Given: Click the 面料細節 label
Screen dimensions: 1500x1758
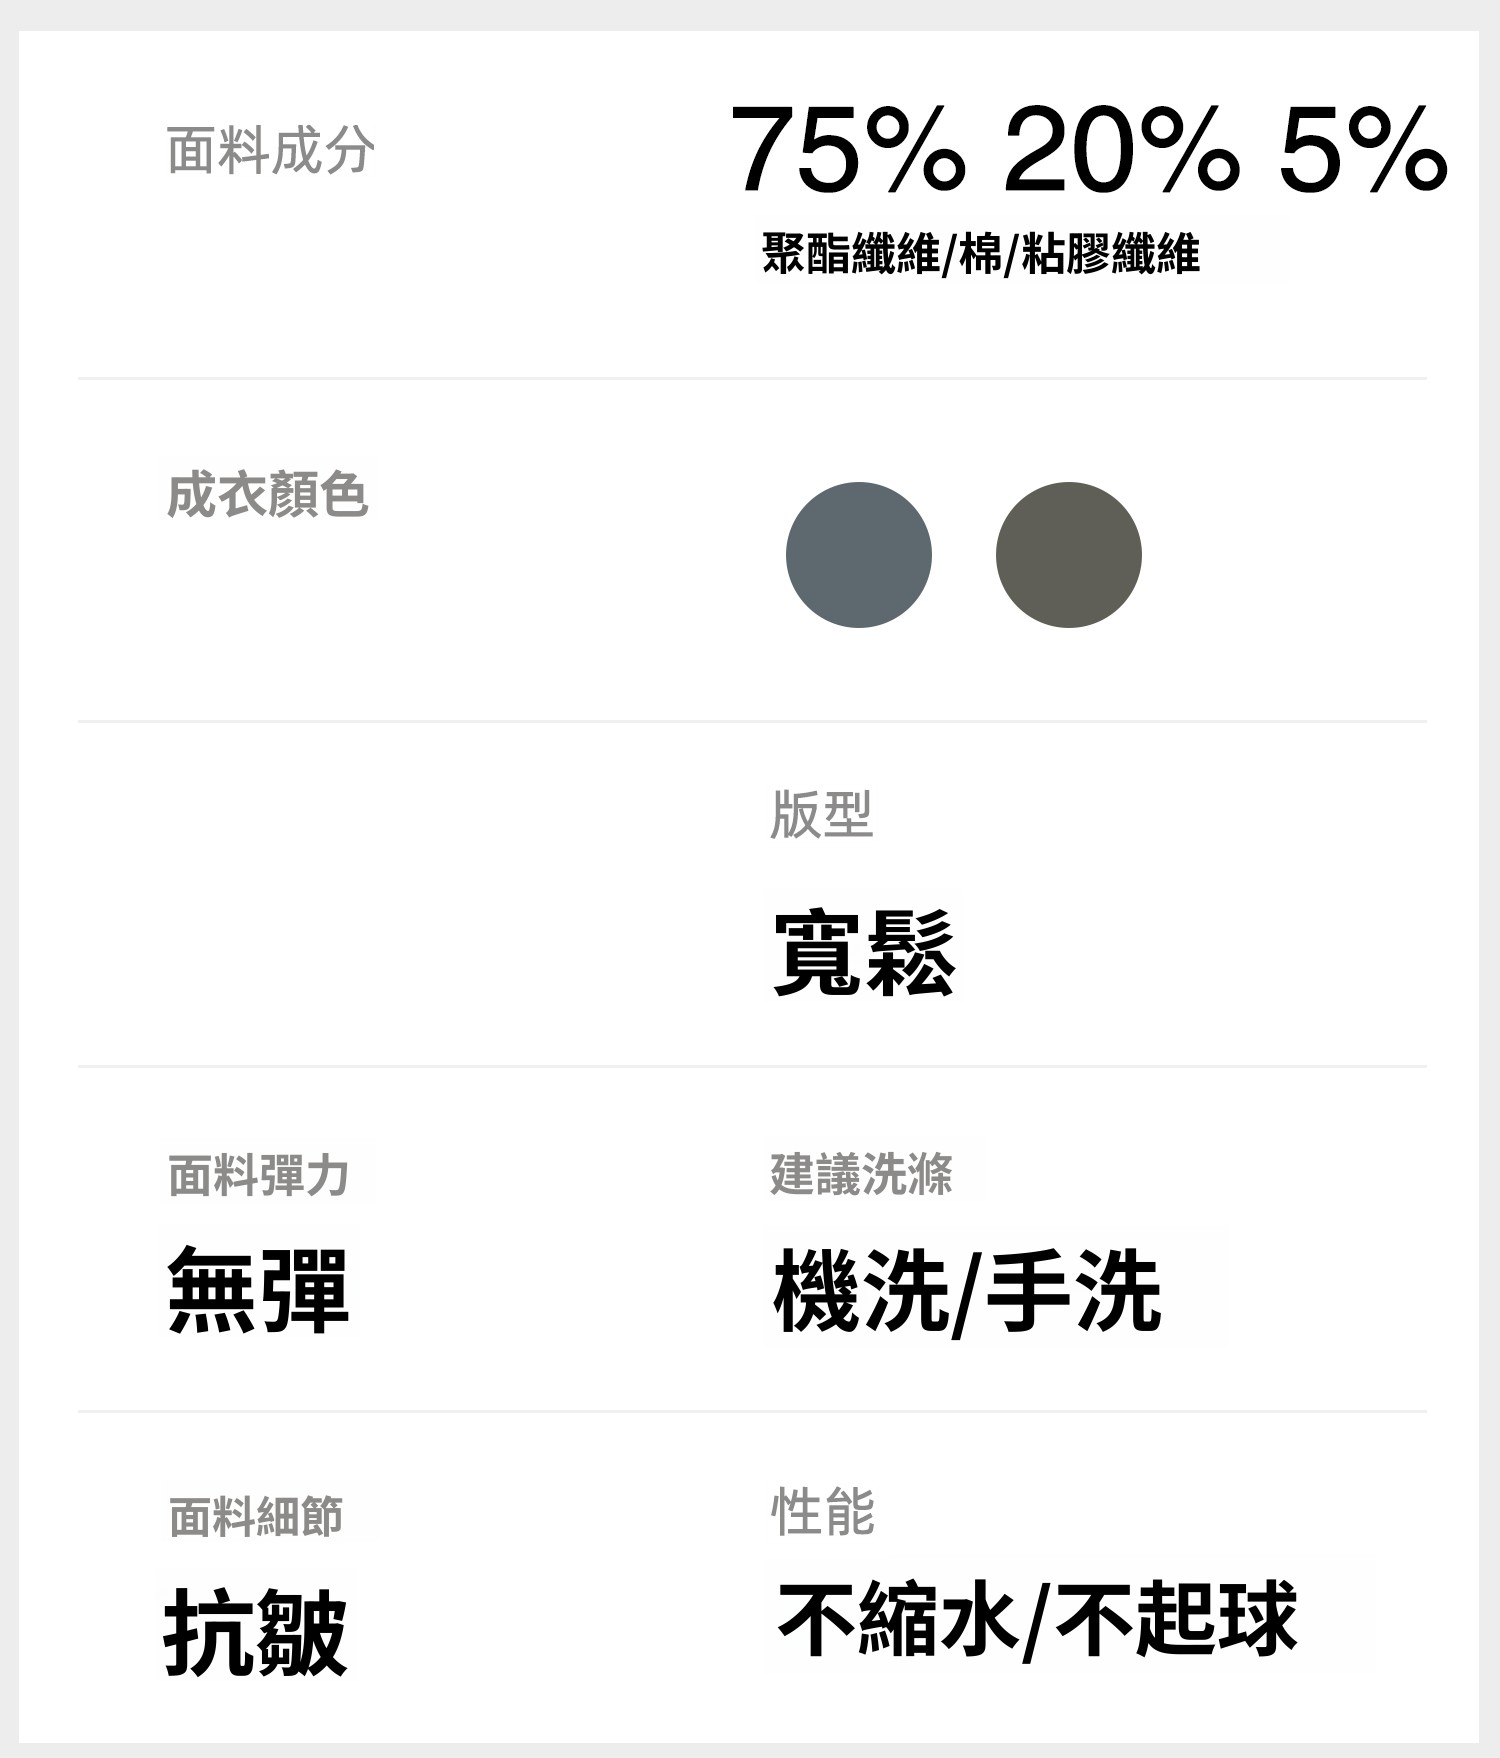Looking at the screenshot, I should [x=256, y=1517].
